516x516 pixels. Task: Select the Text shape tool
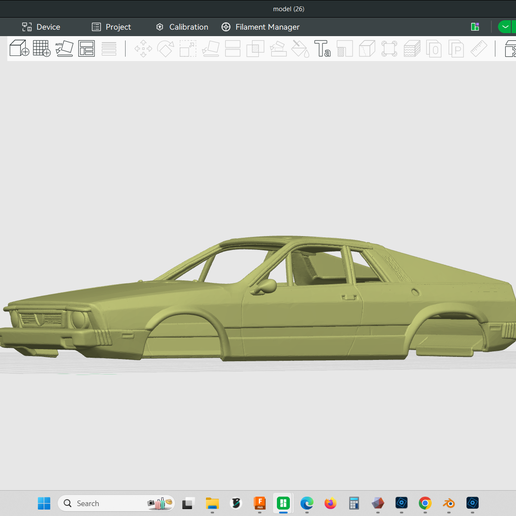pyautogui.click(x=322, y=49)
